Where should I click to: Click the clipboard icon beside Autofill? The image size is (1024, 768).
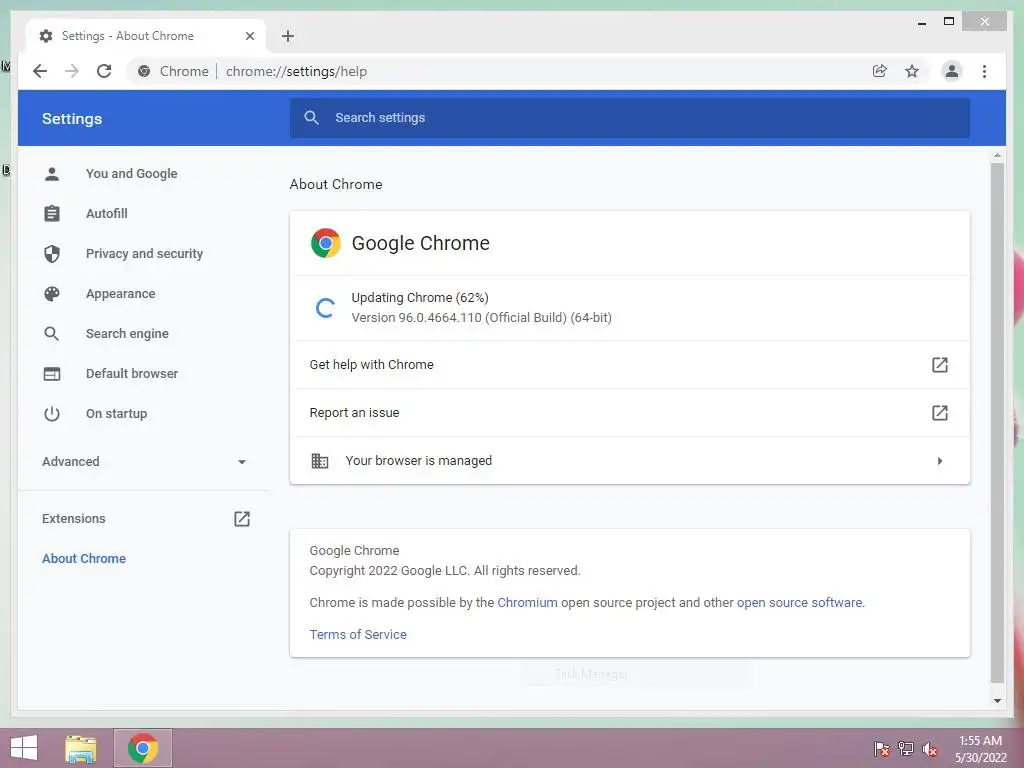click(x=52, y=214)
